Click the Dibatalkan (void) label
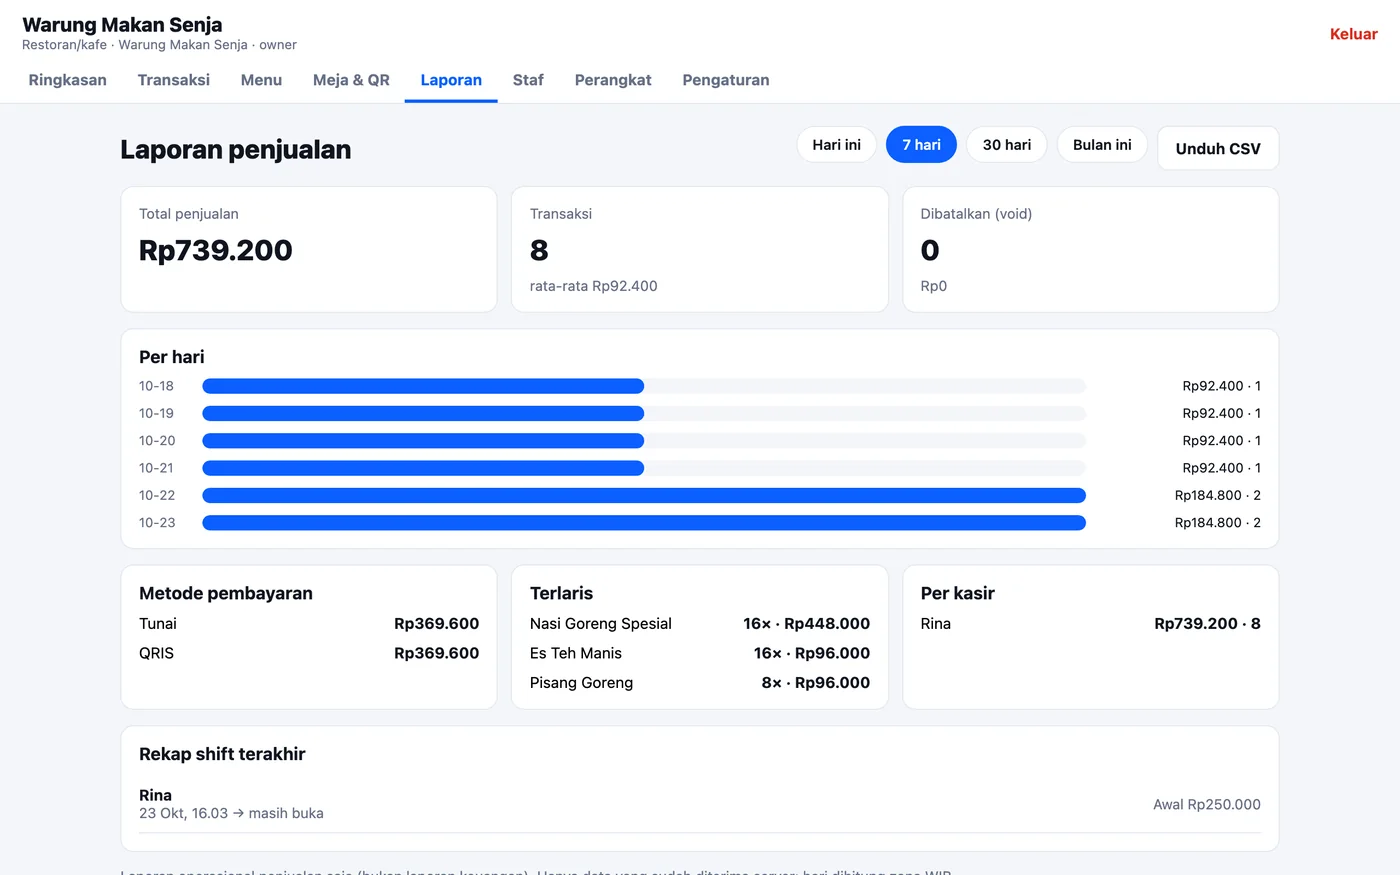Image resolution: width=1400 pixels, height=875 pixels. [976, 214]
